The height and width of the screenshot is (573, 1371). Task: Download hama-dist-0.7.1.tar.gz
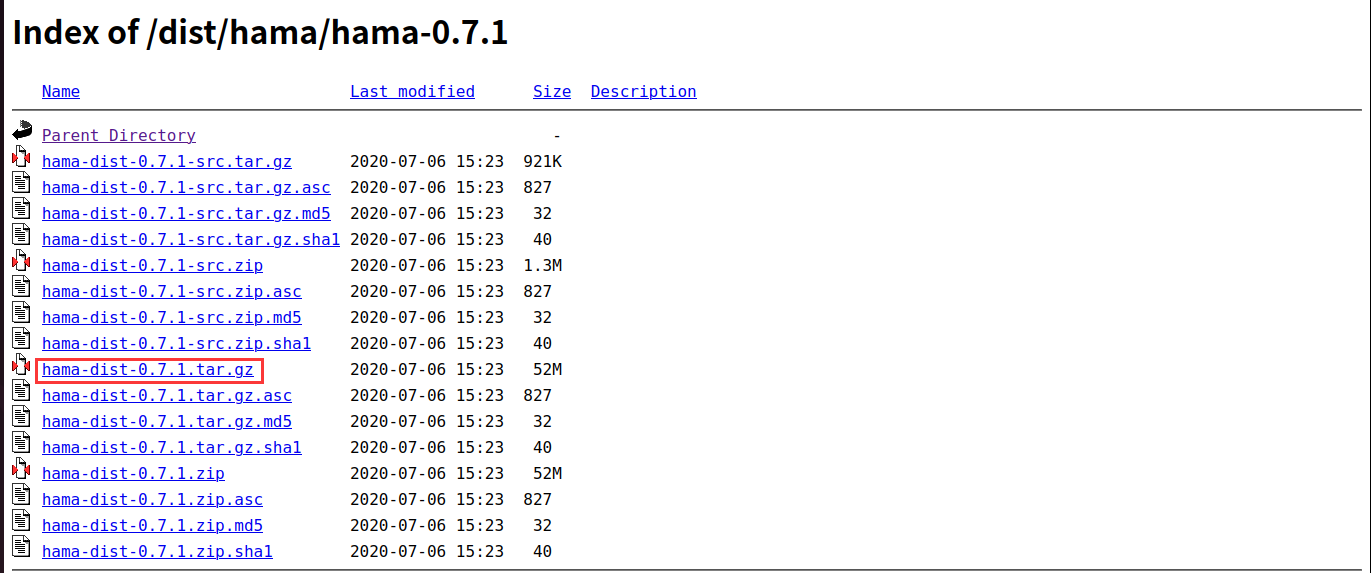148,369
